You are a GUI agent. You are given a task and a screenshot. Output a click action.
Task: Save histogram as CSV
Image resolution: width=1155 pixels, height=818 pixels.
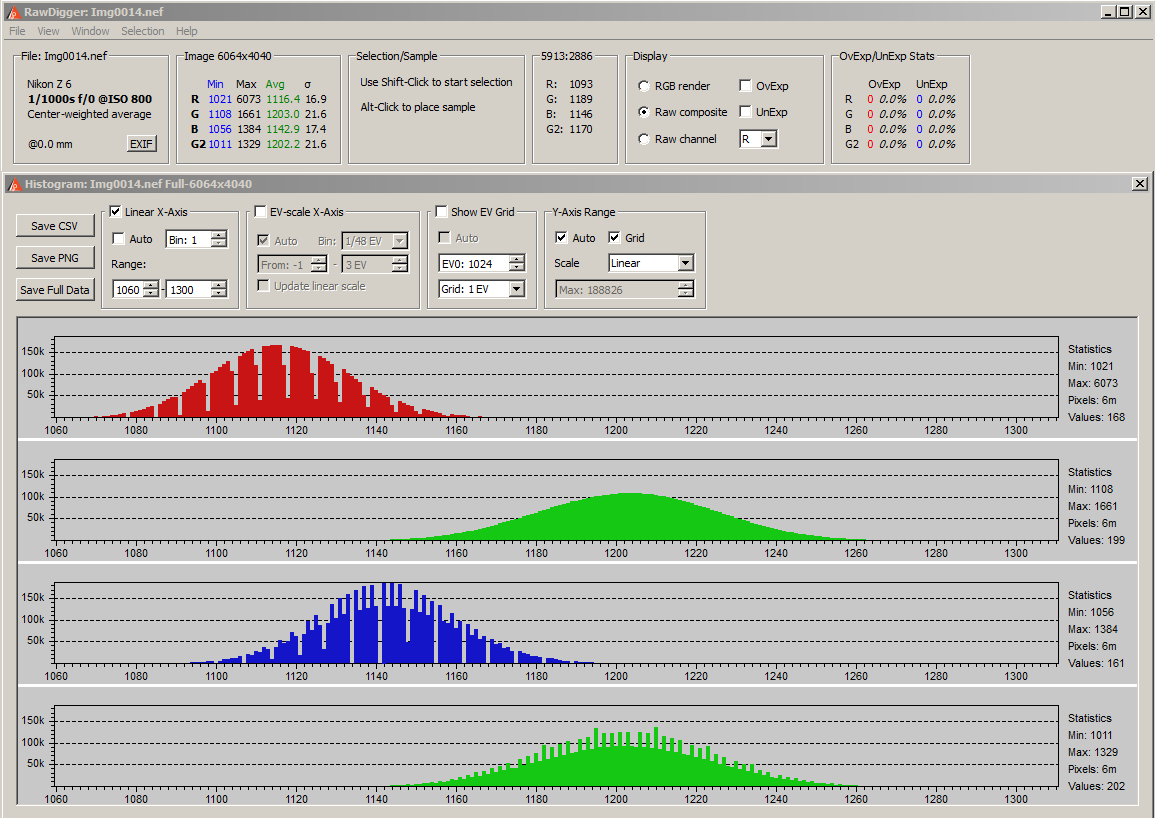click(x=54, y=226)
